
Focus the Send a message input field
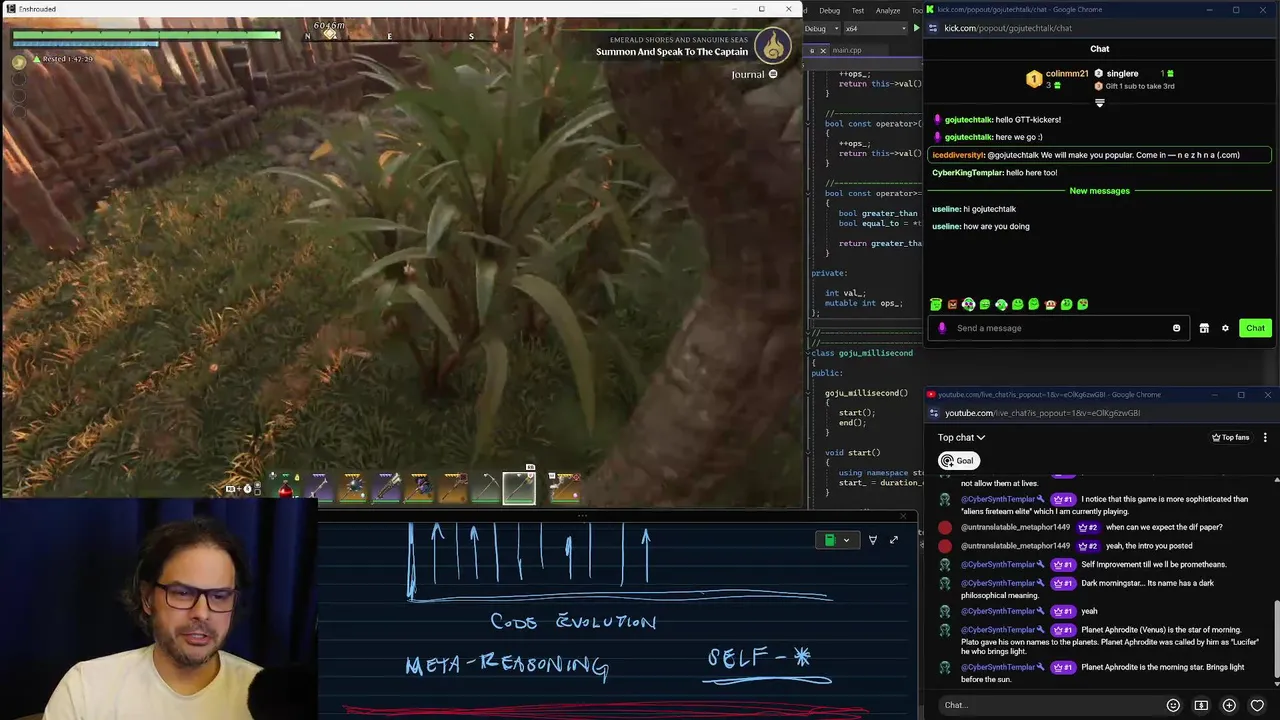[1058, 328]
